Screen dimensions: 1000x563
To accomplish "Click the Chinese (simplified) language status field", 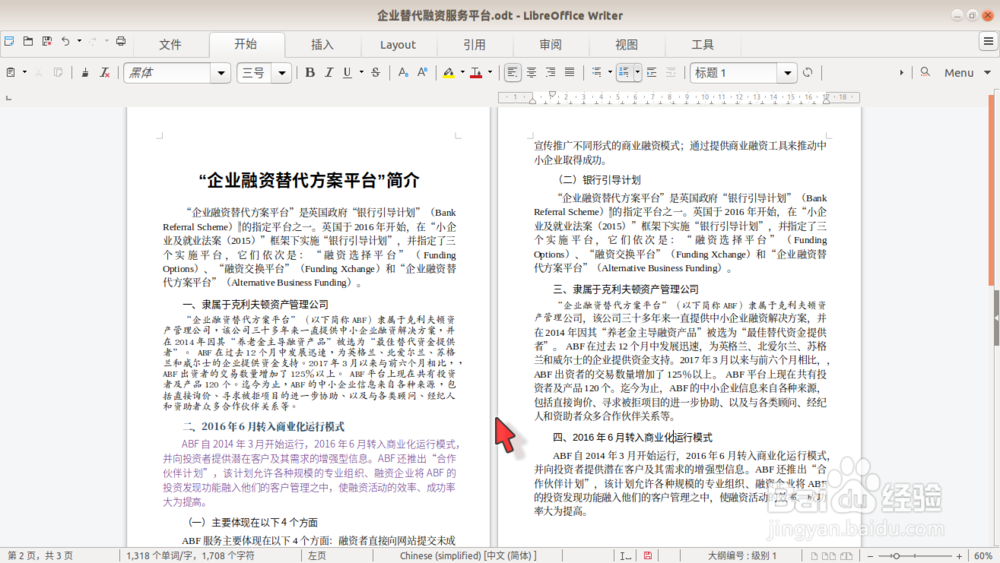I will pyautogui.click(x=468, y=555).
